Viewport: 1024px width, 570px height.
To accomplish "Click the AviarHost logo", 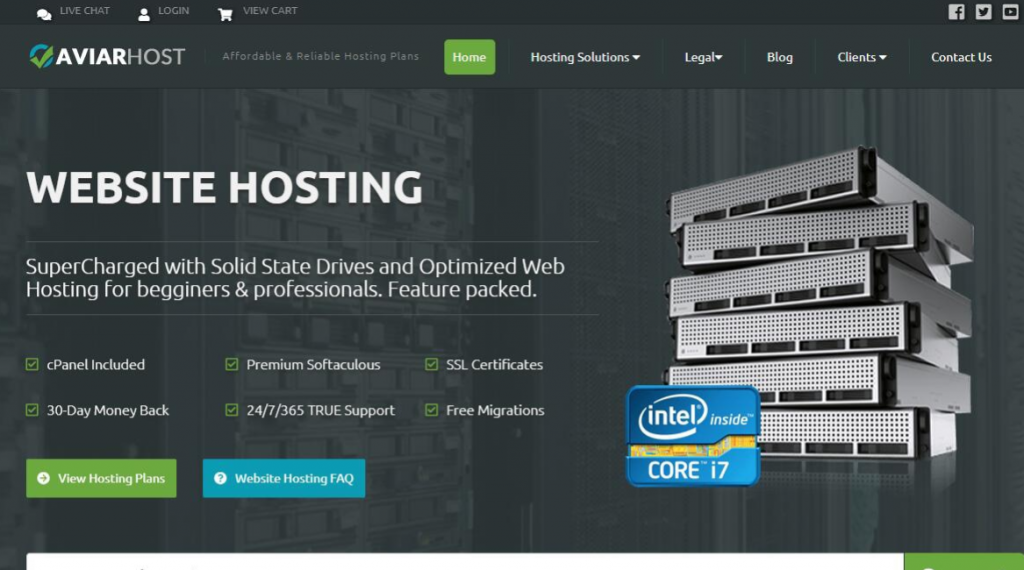I will coord(107,57).
